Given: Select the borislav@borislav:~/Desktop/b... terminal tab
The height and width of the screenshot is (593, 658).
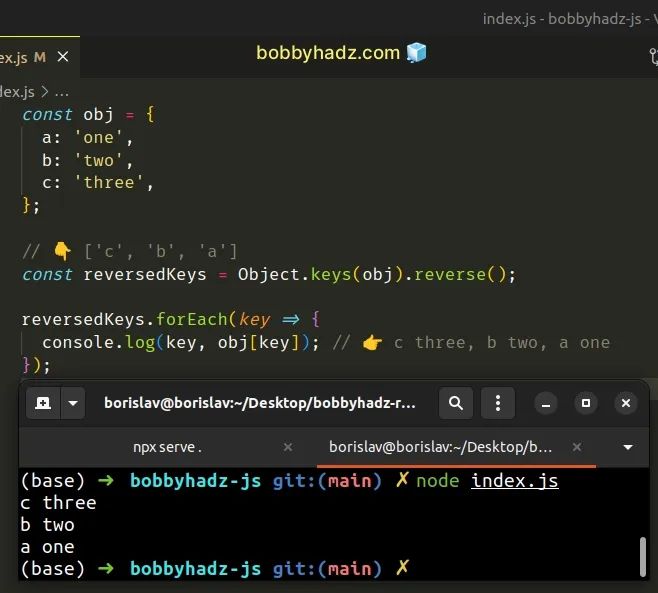Looking at the screenshot, I should click(441, 447).
